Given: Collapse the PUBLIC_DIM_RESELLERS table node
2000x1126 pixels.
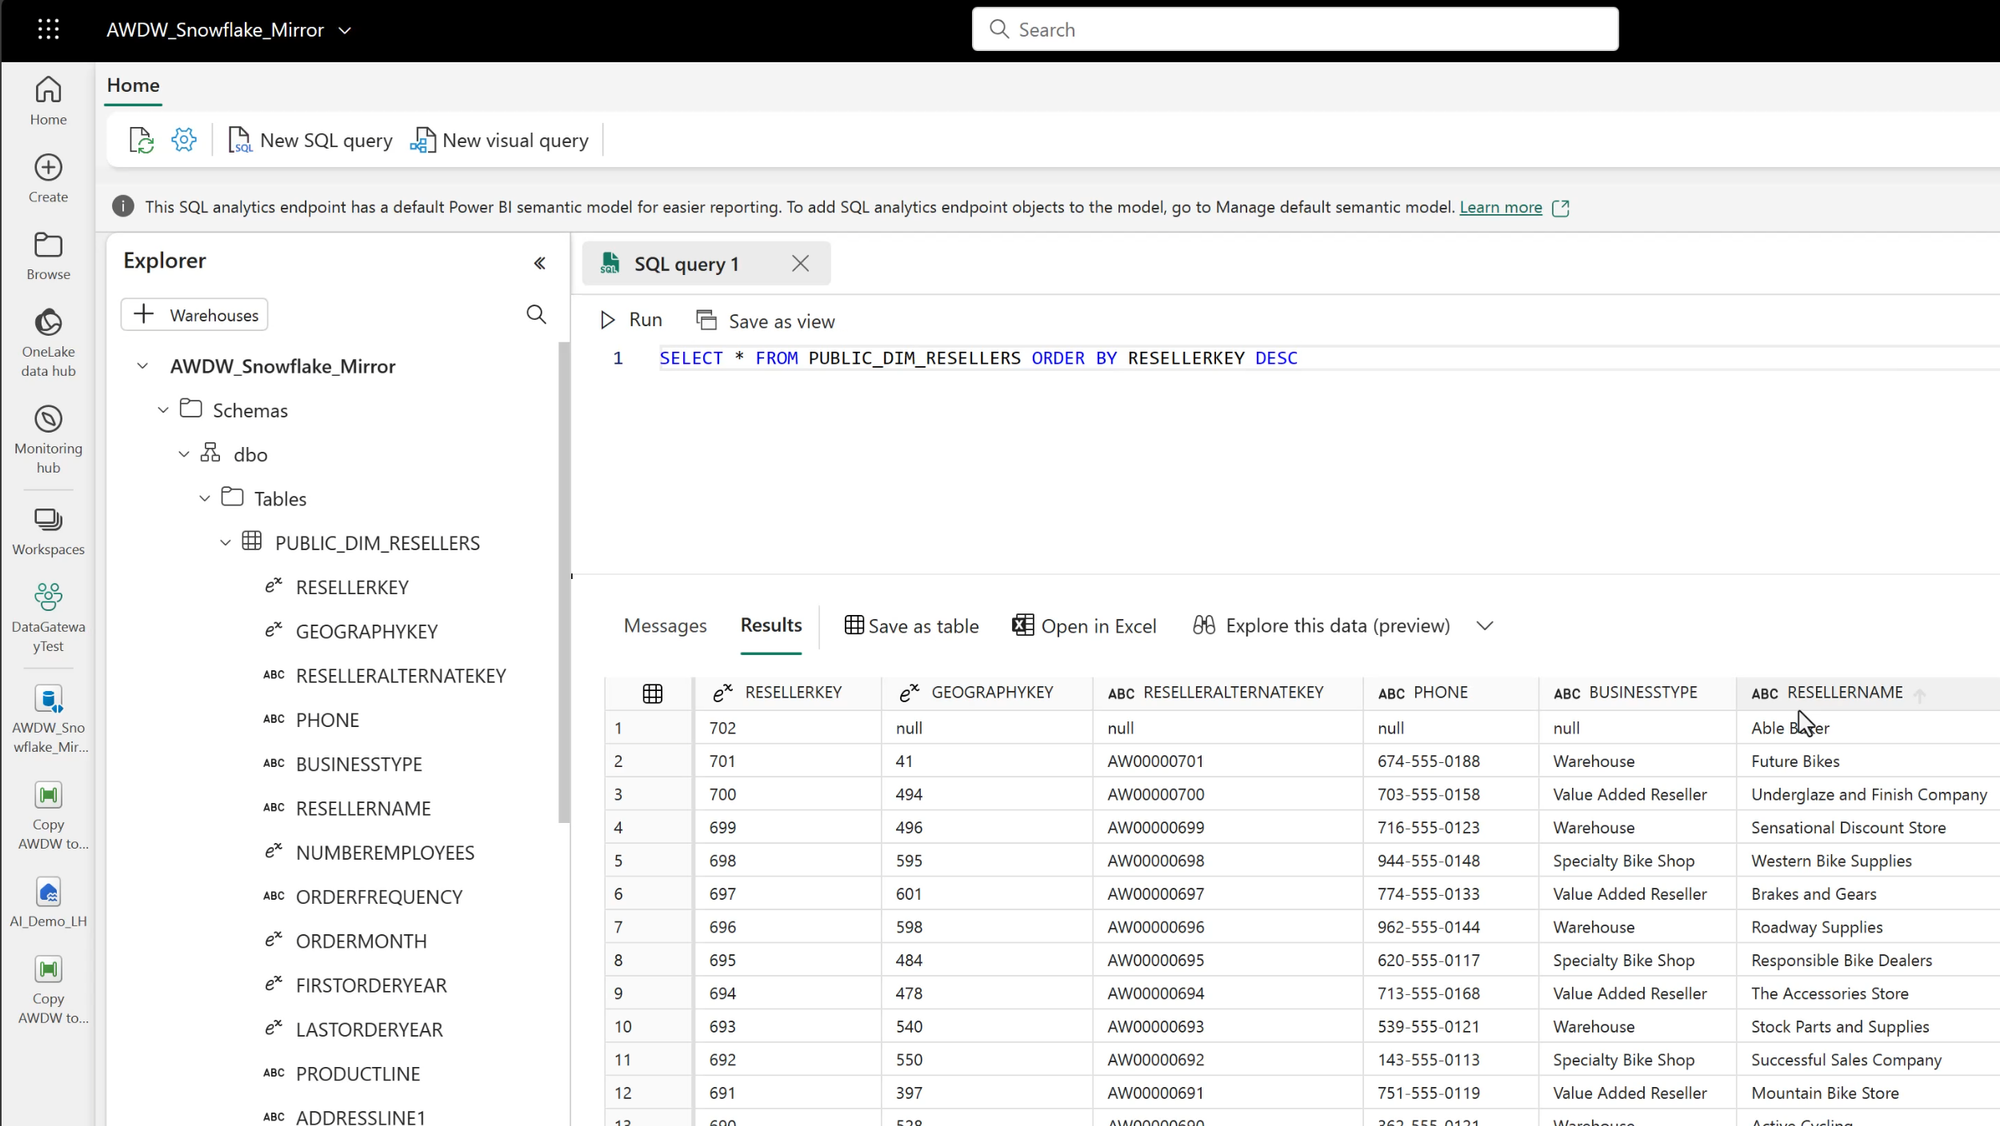Looking at the screenshot, I should pyautogui.click(x=225, y=543).
